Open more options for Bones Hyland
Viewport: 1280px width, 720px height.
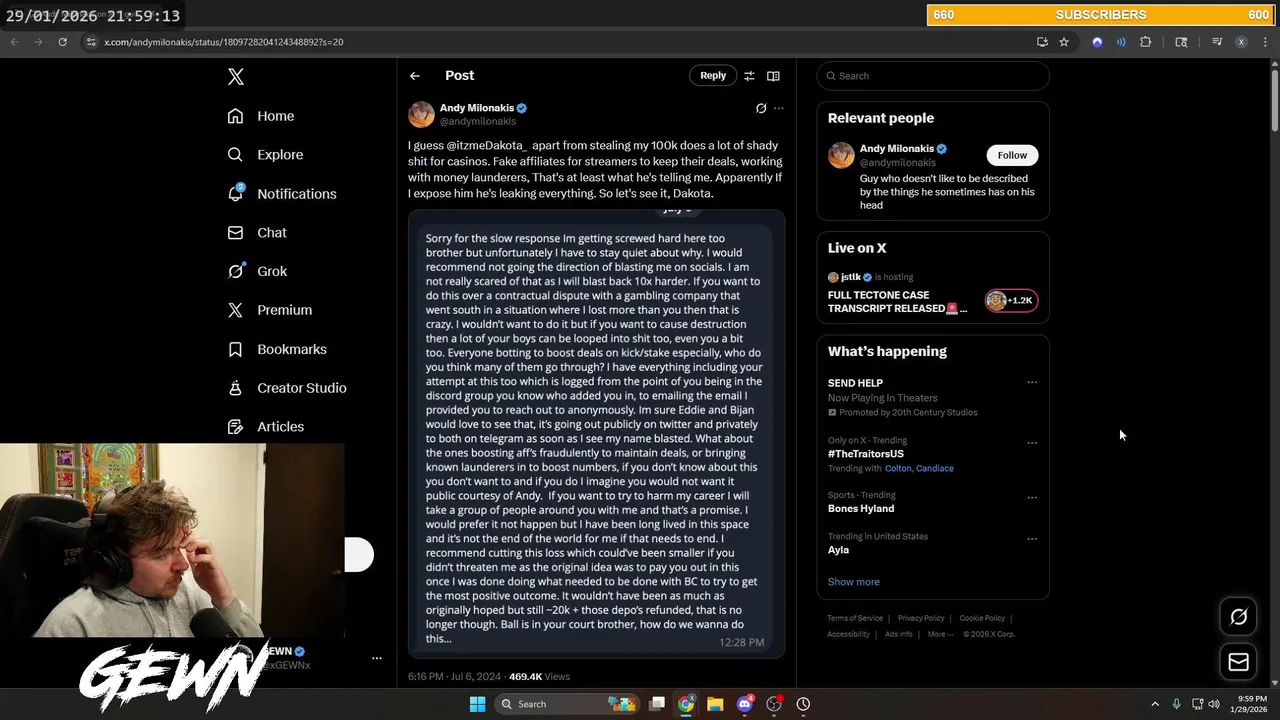click(x=1032, y=497)
